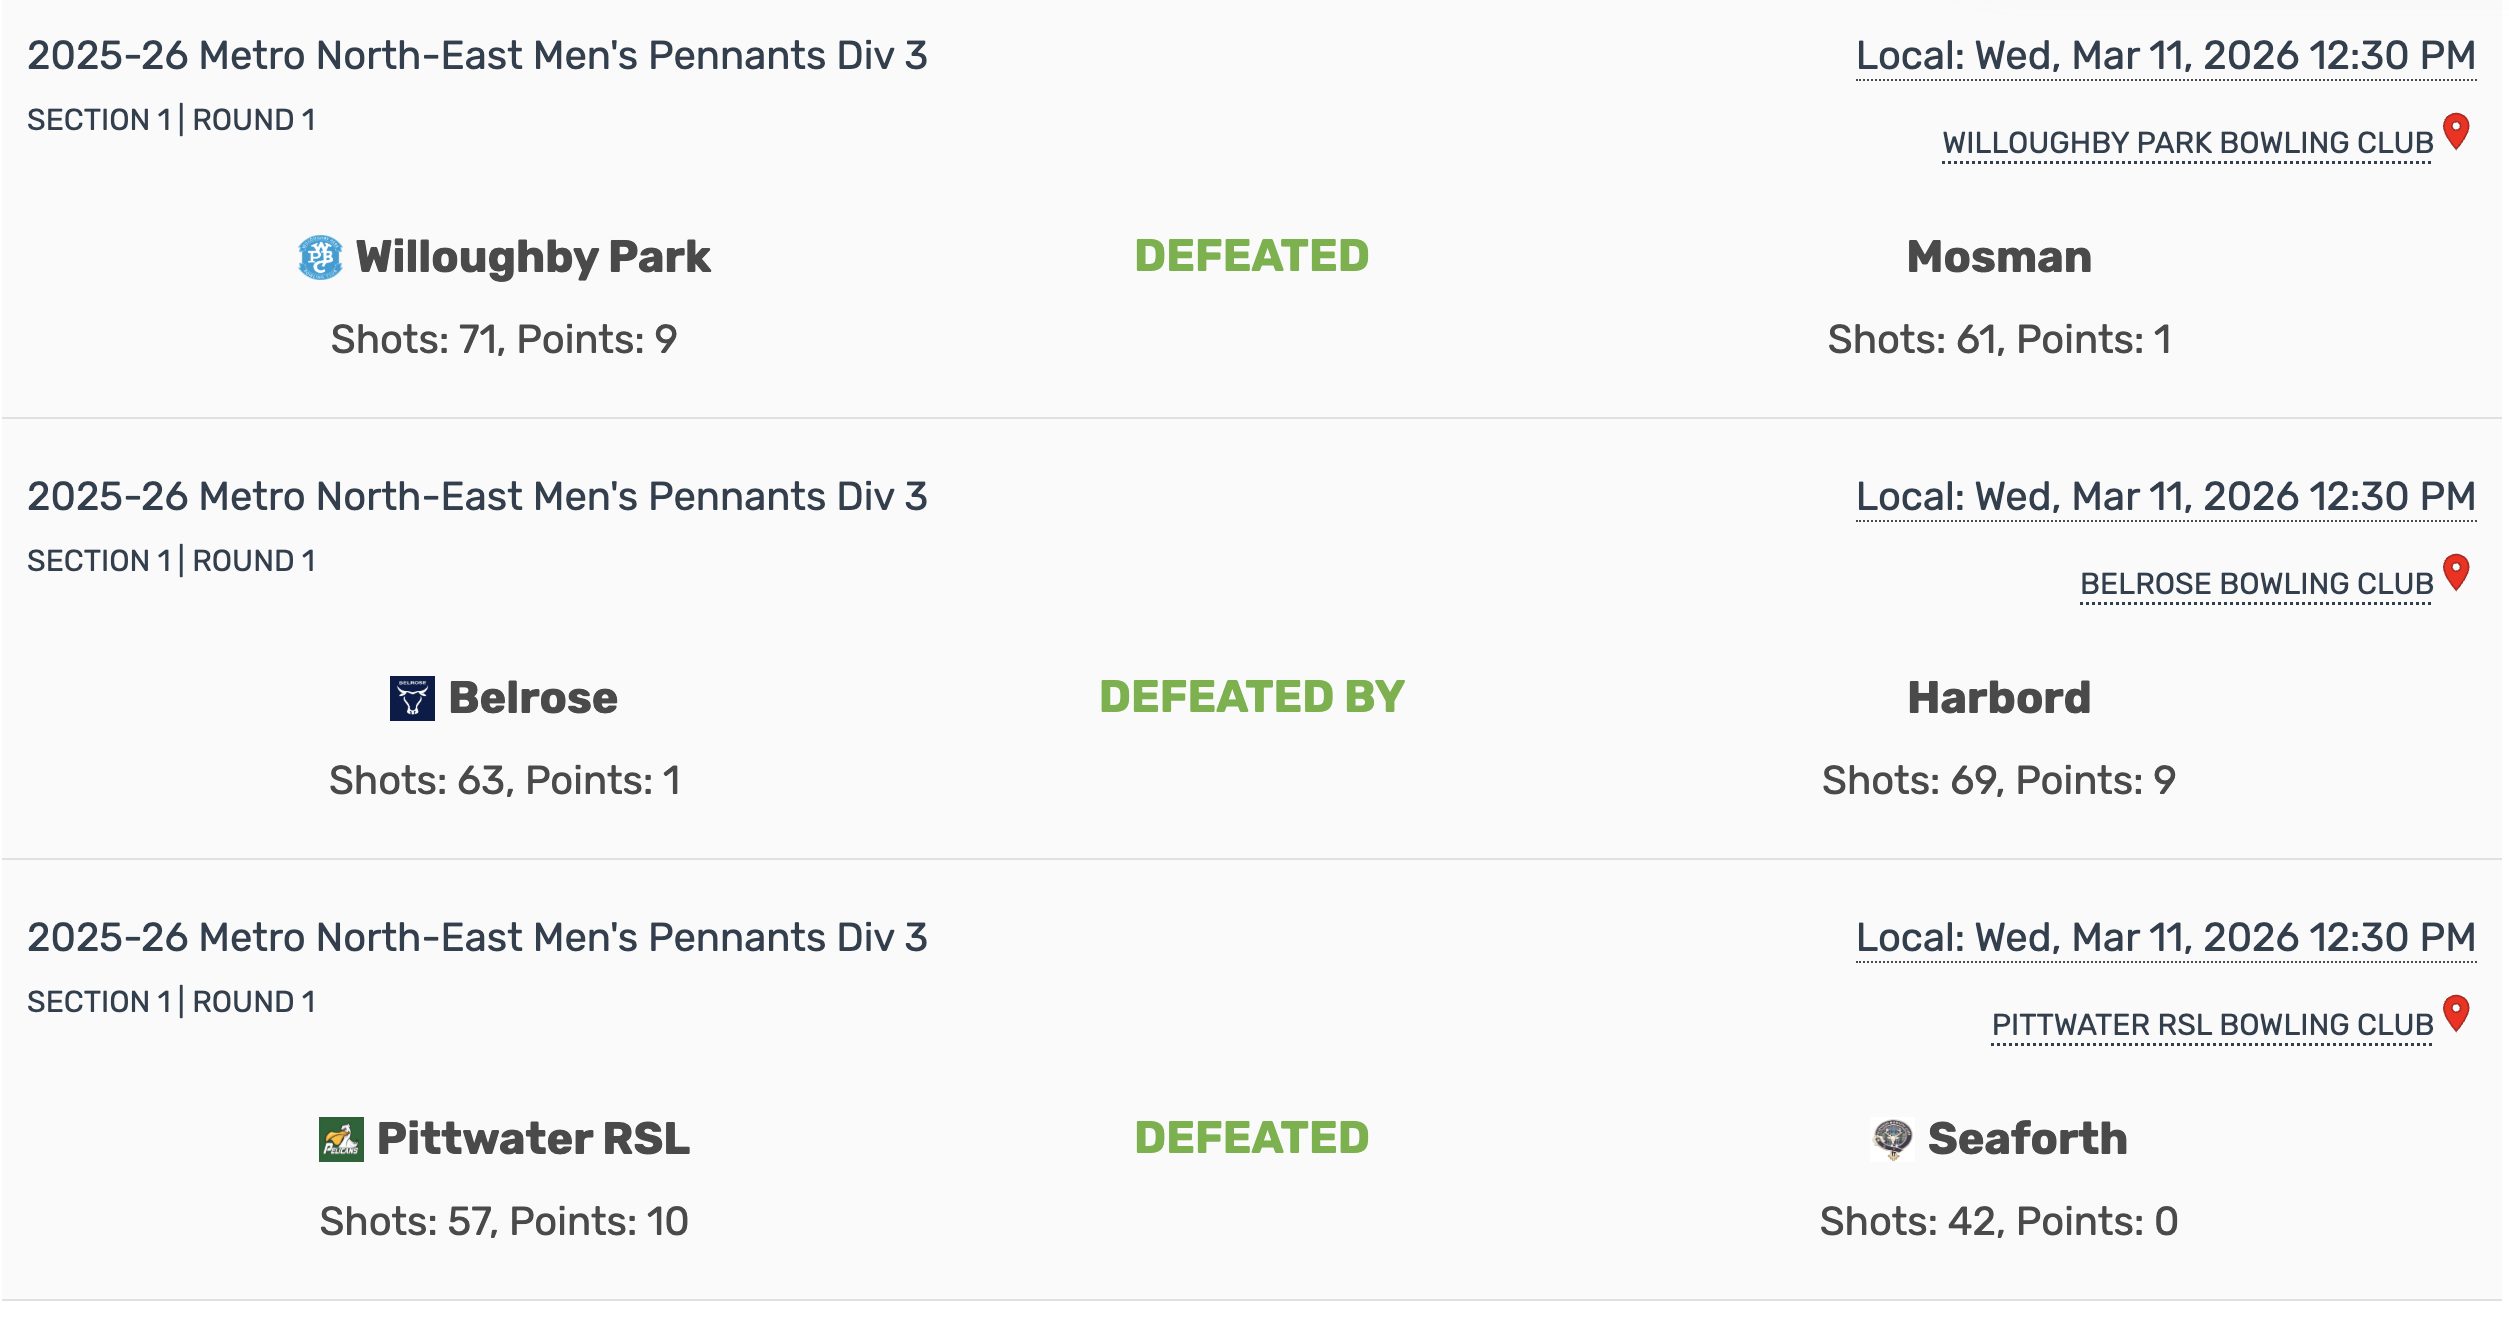Click the Belrose club logo
Viewport: 2509px width, 1317px height.
coord(412,698)
